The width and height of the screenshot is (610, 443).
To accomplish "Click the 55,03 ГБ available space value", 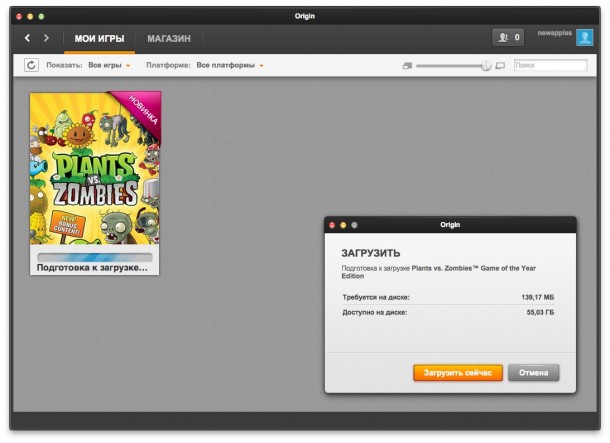I will 540,312.
